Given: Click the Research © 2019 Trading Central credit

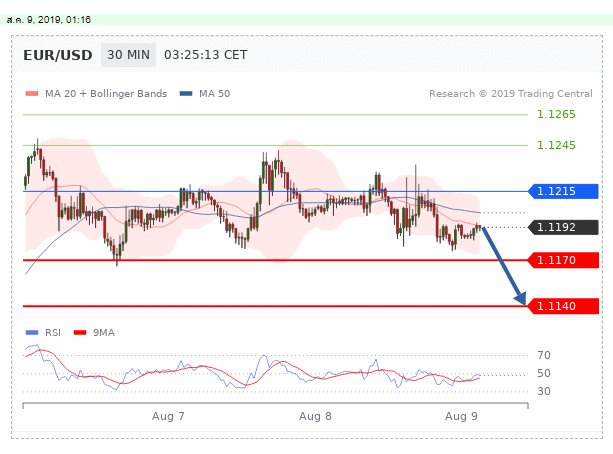Looking at the screenshot, I should pos(511,94).
